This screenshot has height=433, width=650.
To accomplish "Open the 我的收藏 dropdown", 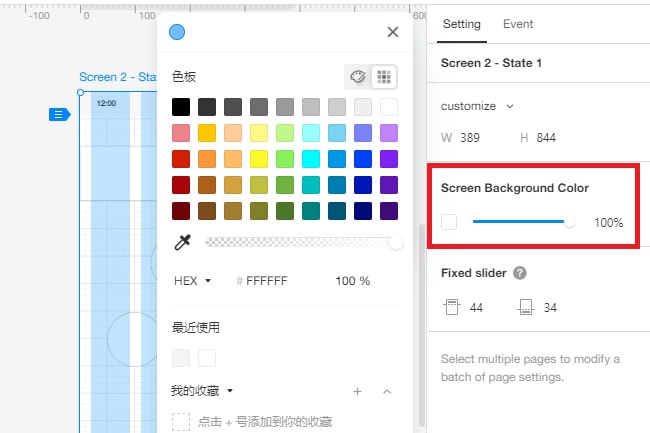I will (x=230, y=390).
